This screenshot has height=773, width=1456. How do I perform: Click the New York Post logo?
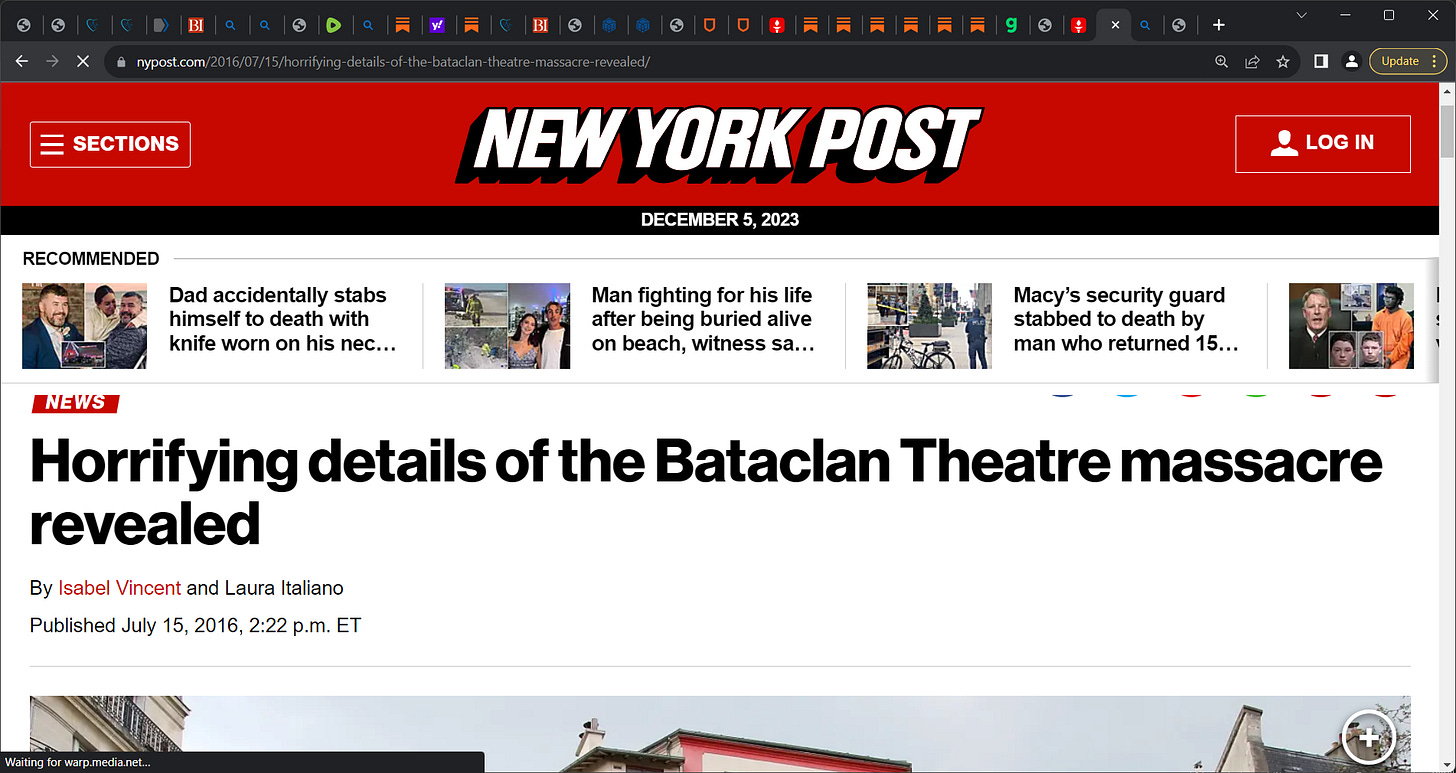pos(719,143)
